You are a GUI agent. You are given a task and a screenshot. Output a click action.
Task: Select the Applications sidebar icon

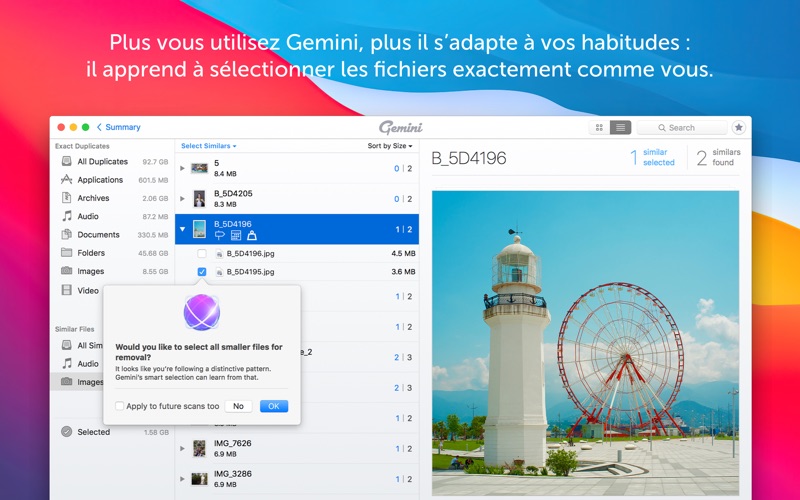click(66, 180)
